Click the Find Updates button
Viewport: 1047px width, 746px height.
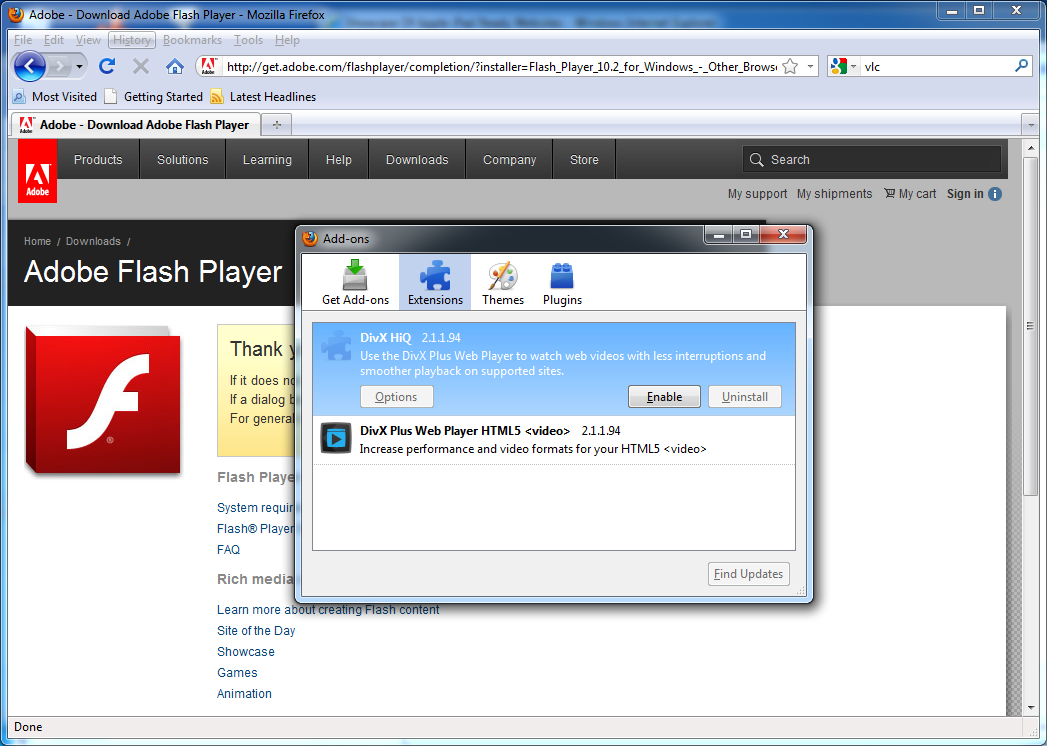coord(749,574)
